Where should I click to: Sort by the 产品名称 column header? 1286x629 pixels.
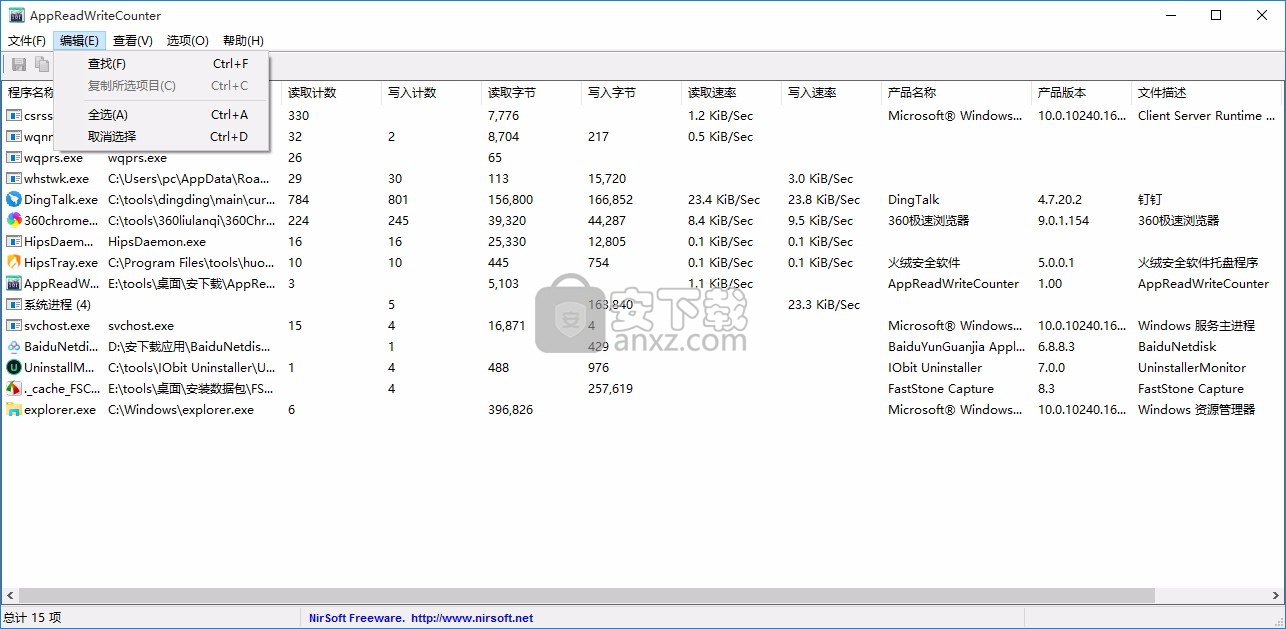coord(956,93)
